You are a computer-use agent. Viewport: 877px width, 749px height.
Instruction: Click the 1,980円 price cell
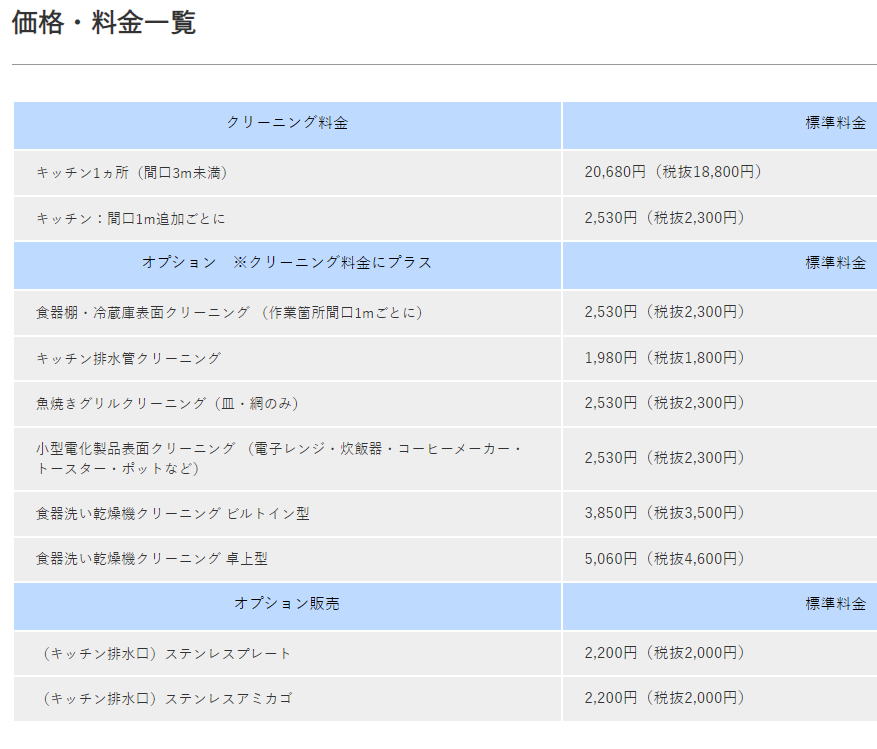click(x=665, y=358)
